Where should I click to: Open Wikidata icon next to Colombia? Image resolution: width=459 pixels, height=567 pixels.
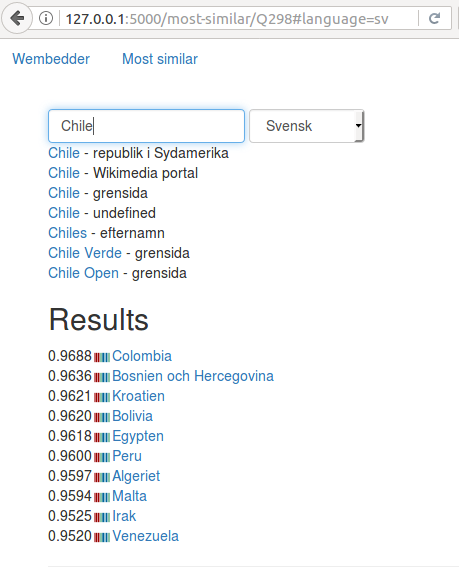click(102, 357)
